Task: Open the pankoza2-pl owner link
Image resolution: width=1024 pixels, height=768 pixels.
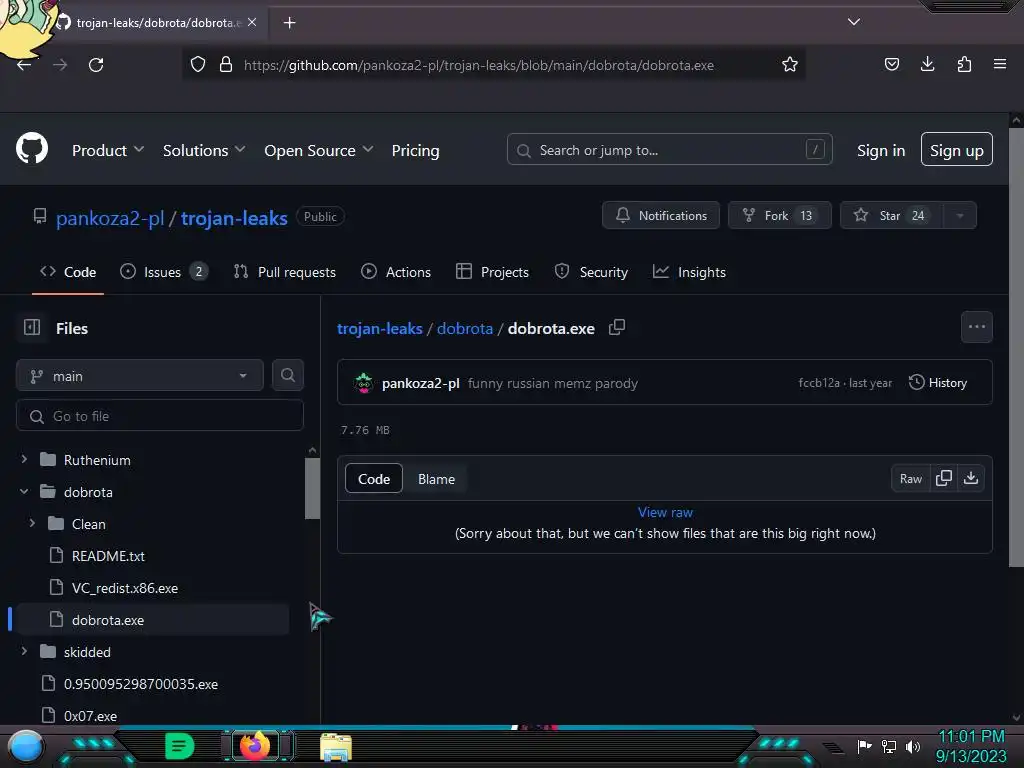Action: click(x=110, y=218)
